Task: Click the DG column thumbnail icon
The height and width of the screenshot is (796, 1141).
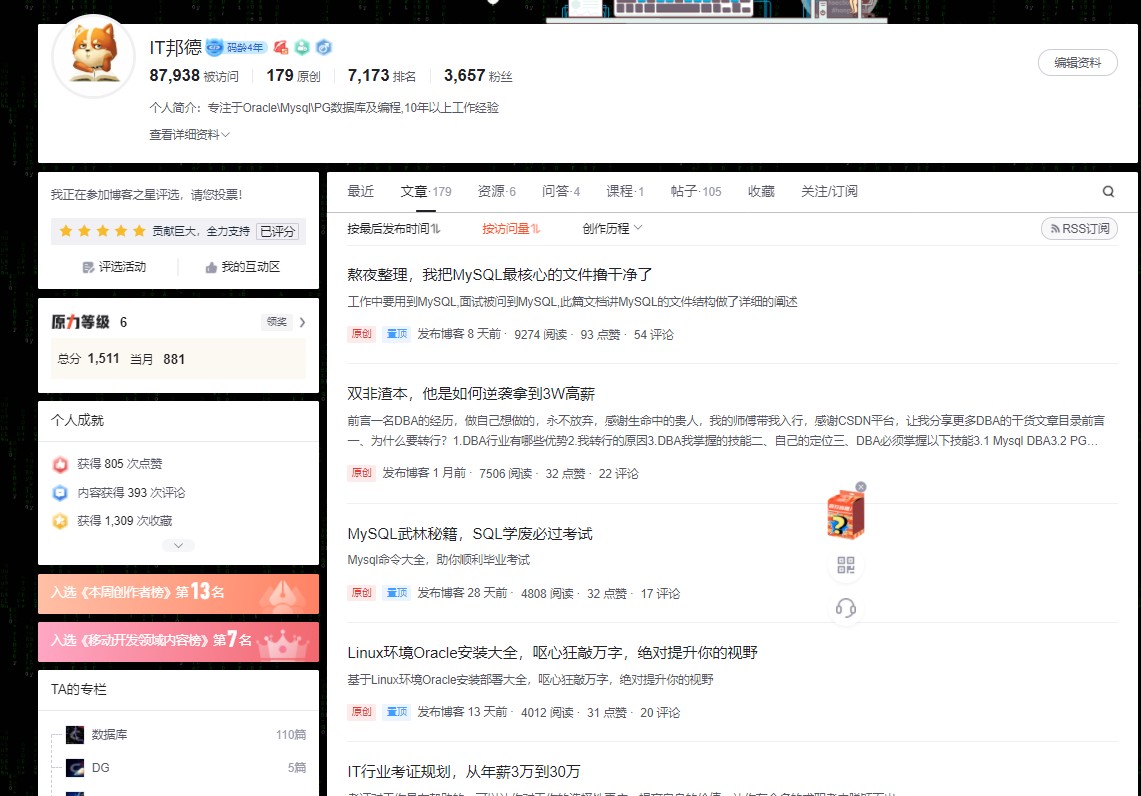Action: coord(75,768)
